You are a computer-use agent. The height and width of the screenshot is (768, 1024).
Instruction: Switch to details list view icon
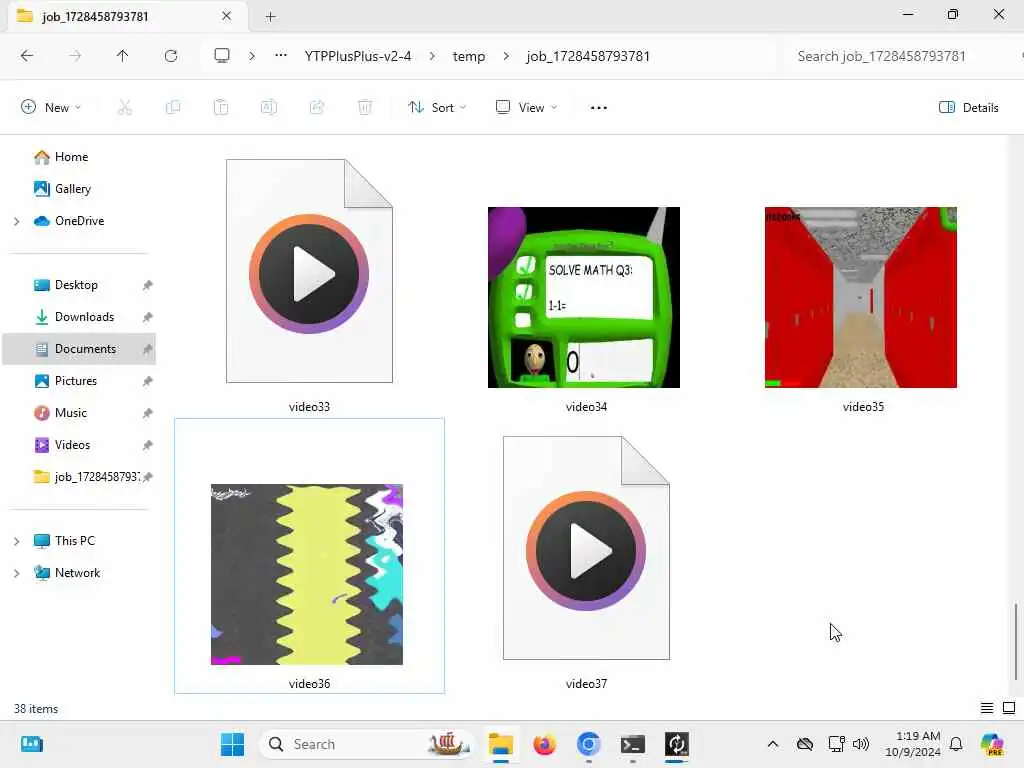point(987,708)
